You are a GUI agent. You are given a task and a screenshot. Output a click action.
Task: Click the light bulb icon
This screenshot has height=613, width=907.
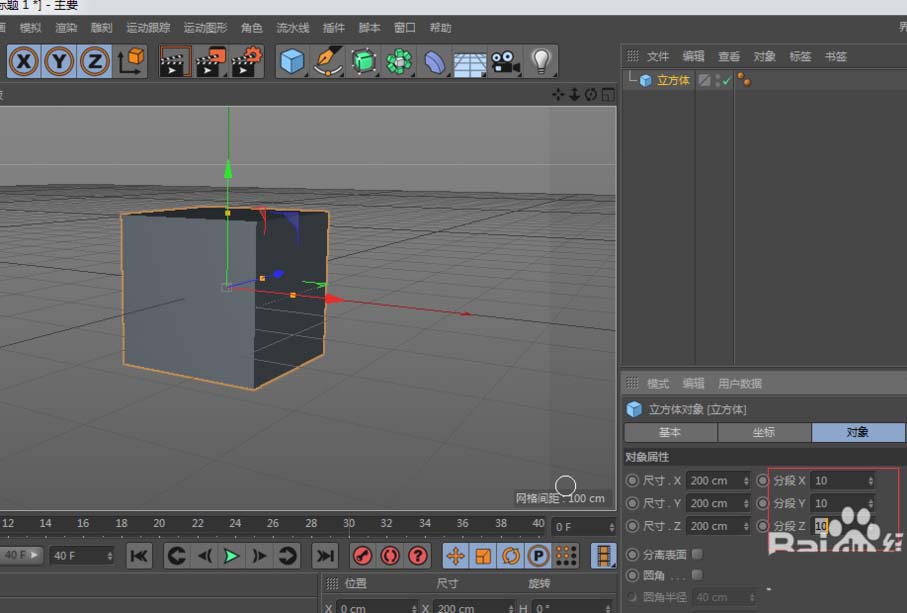tap(541, 62)
